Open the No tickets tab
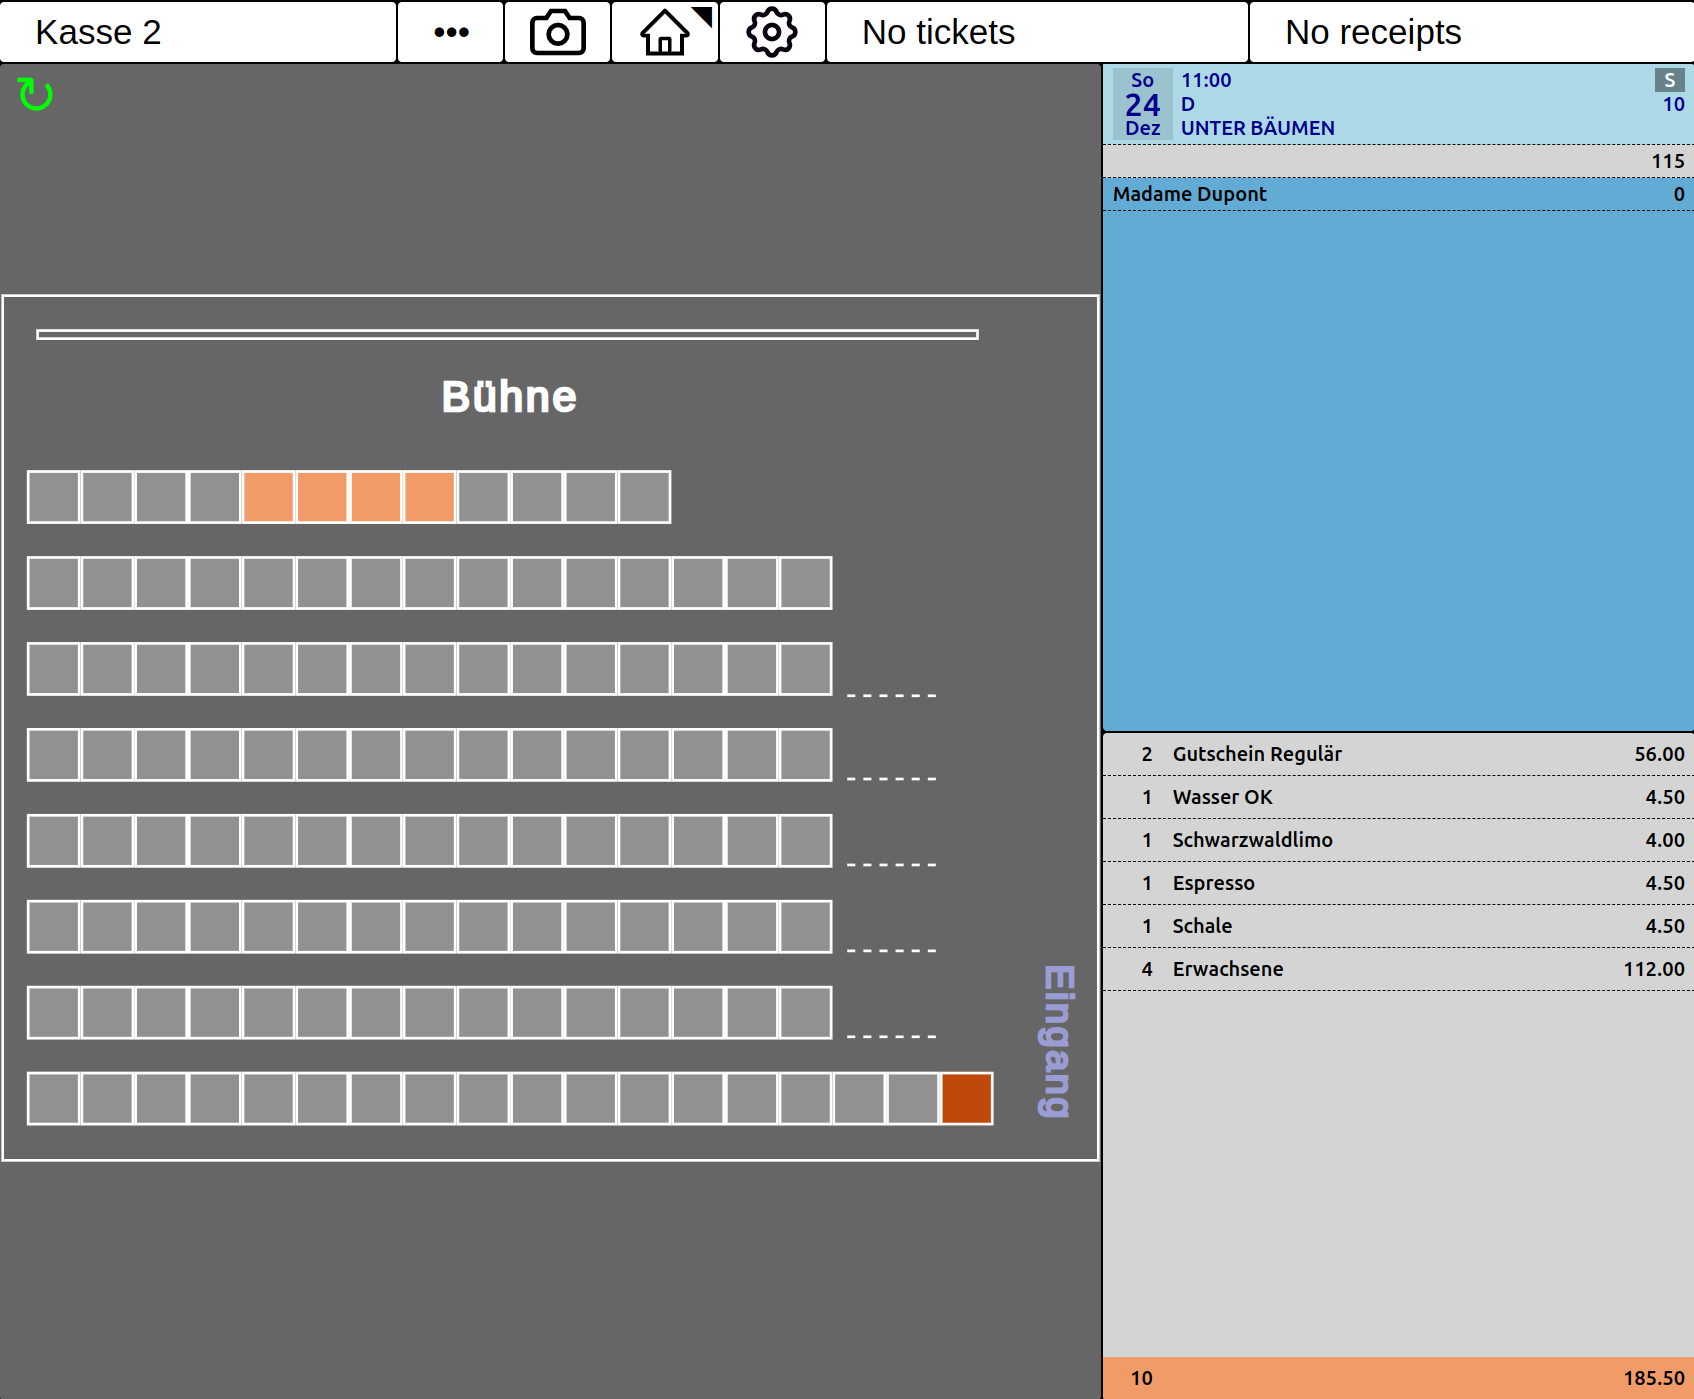Screen dimensions: 1694x1399 [x=1037, y=32]
